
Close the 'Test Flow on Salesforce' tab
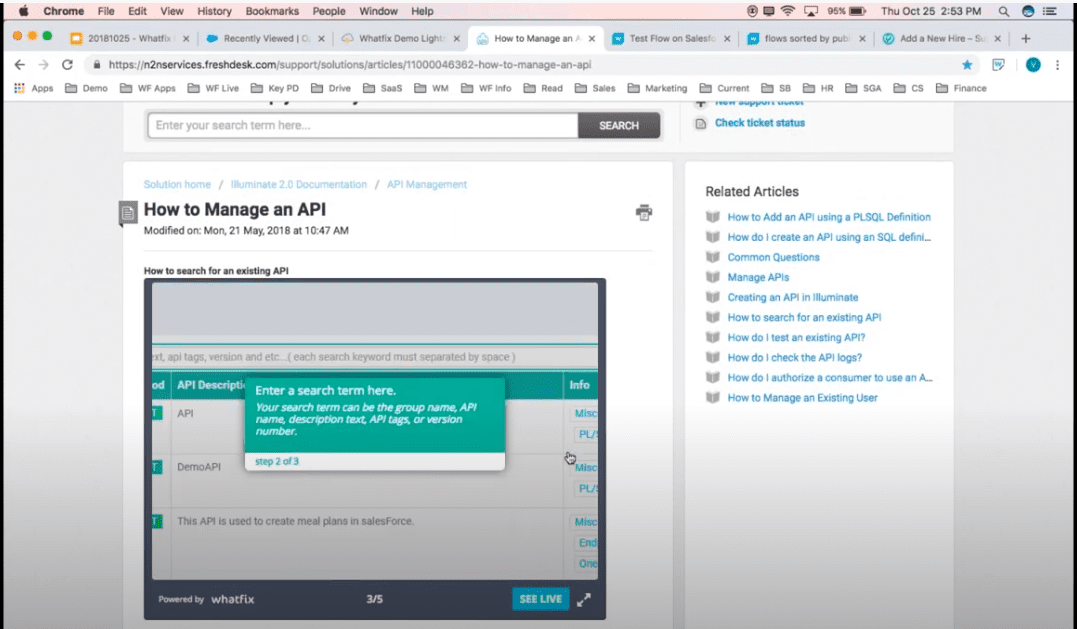[727, 38]
